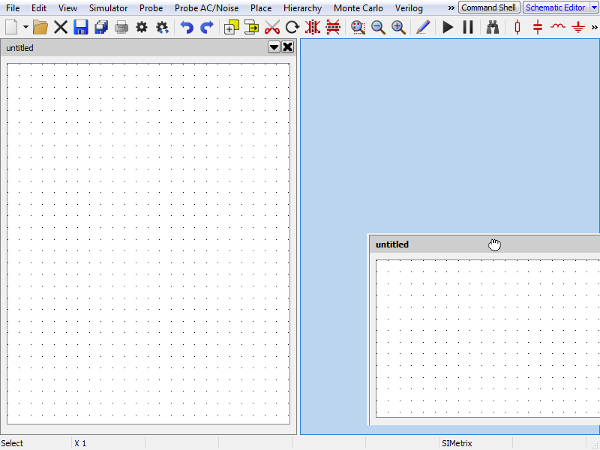The width and height of the screenshot is (600, 450).
Task: Place a ground symbol
Action: [578, 28]
